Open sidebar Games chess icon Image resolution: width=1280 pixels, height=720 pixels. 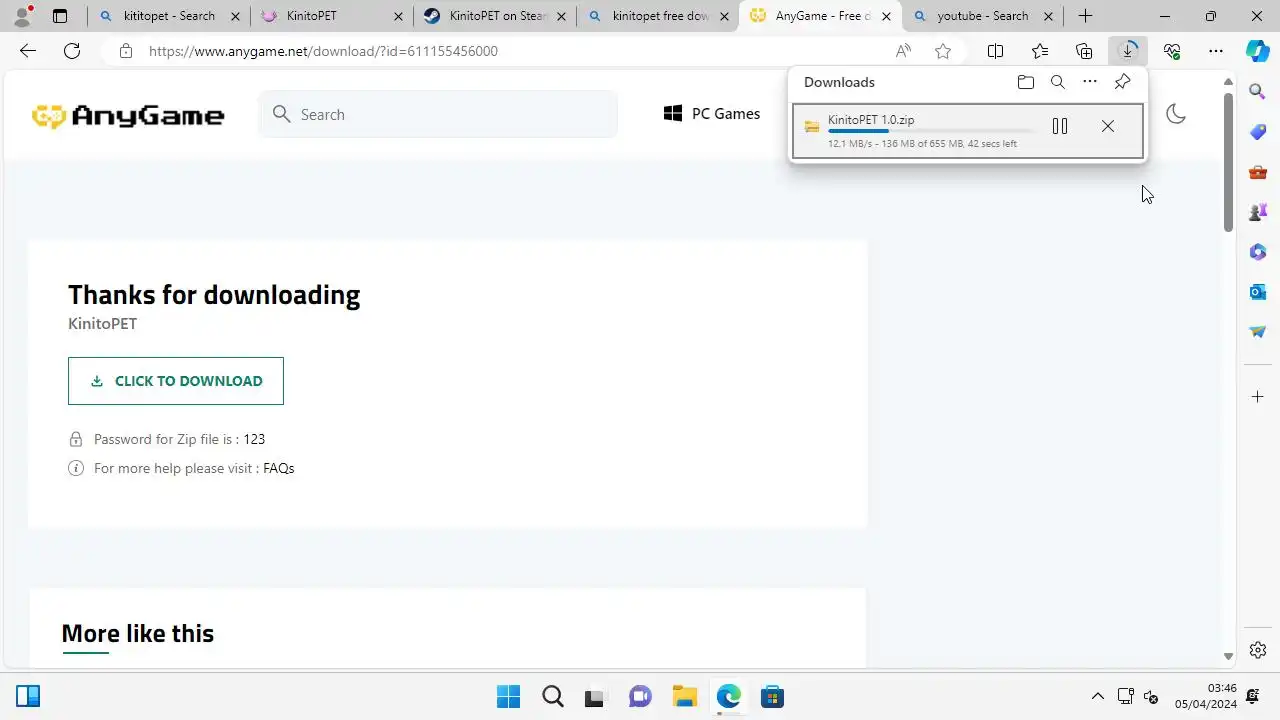pyautogui.click(x=1258, y=212)
